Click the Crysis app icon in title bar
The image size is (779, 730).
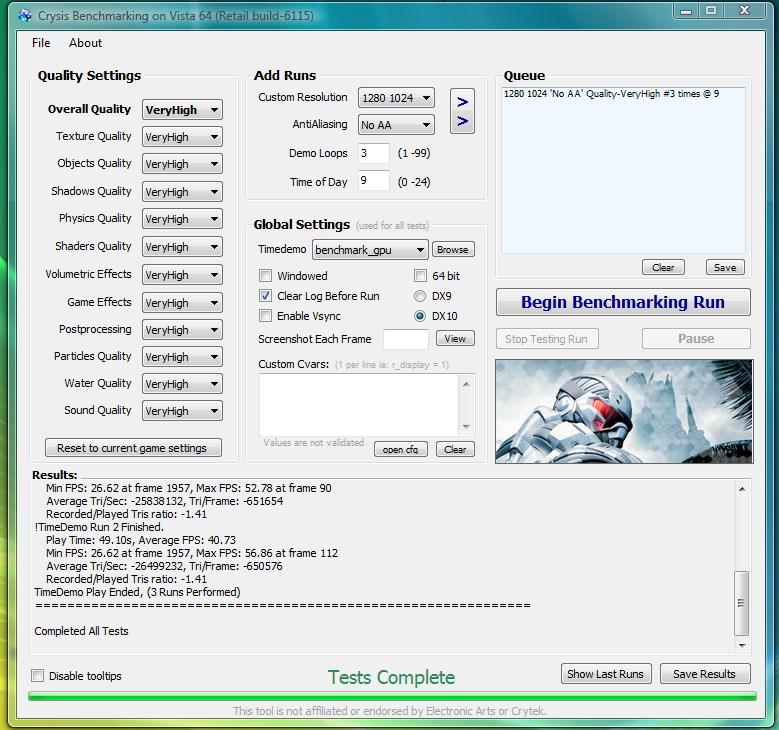click(x=25, y=15)
